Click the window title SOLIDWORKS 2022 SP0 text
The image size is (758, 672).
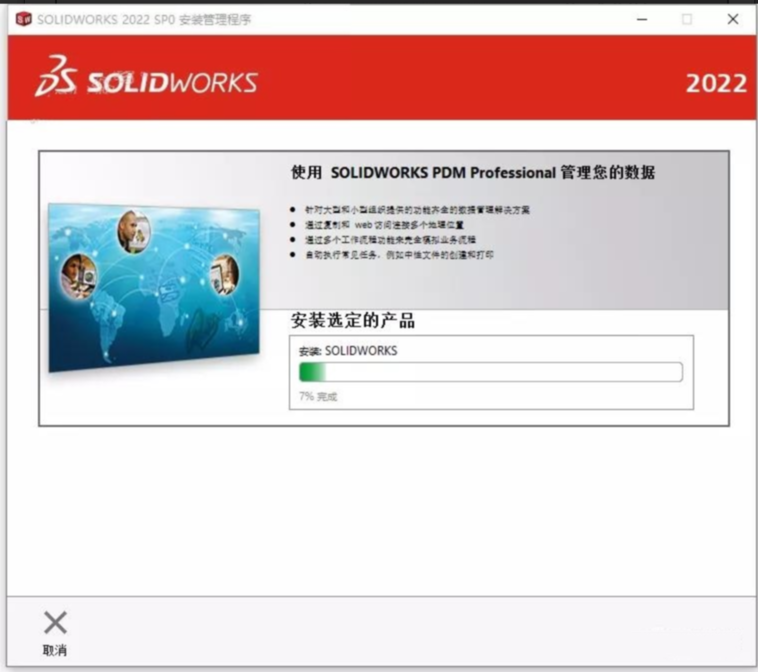pos(144,19)
